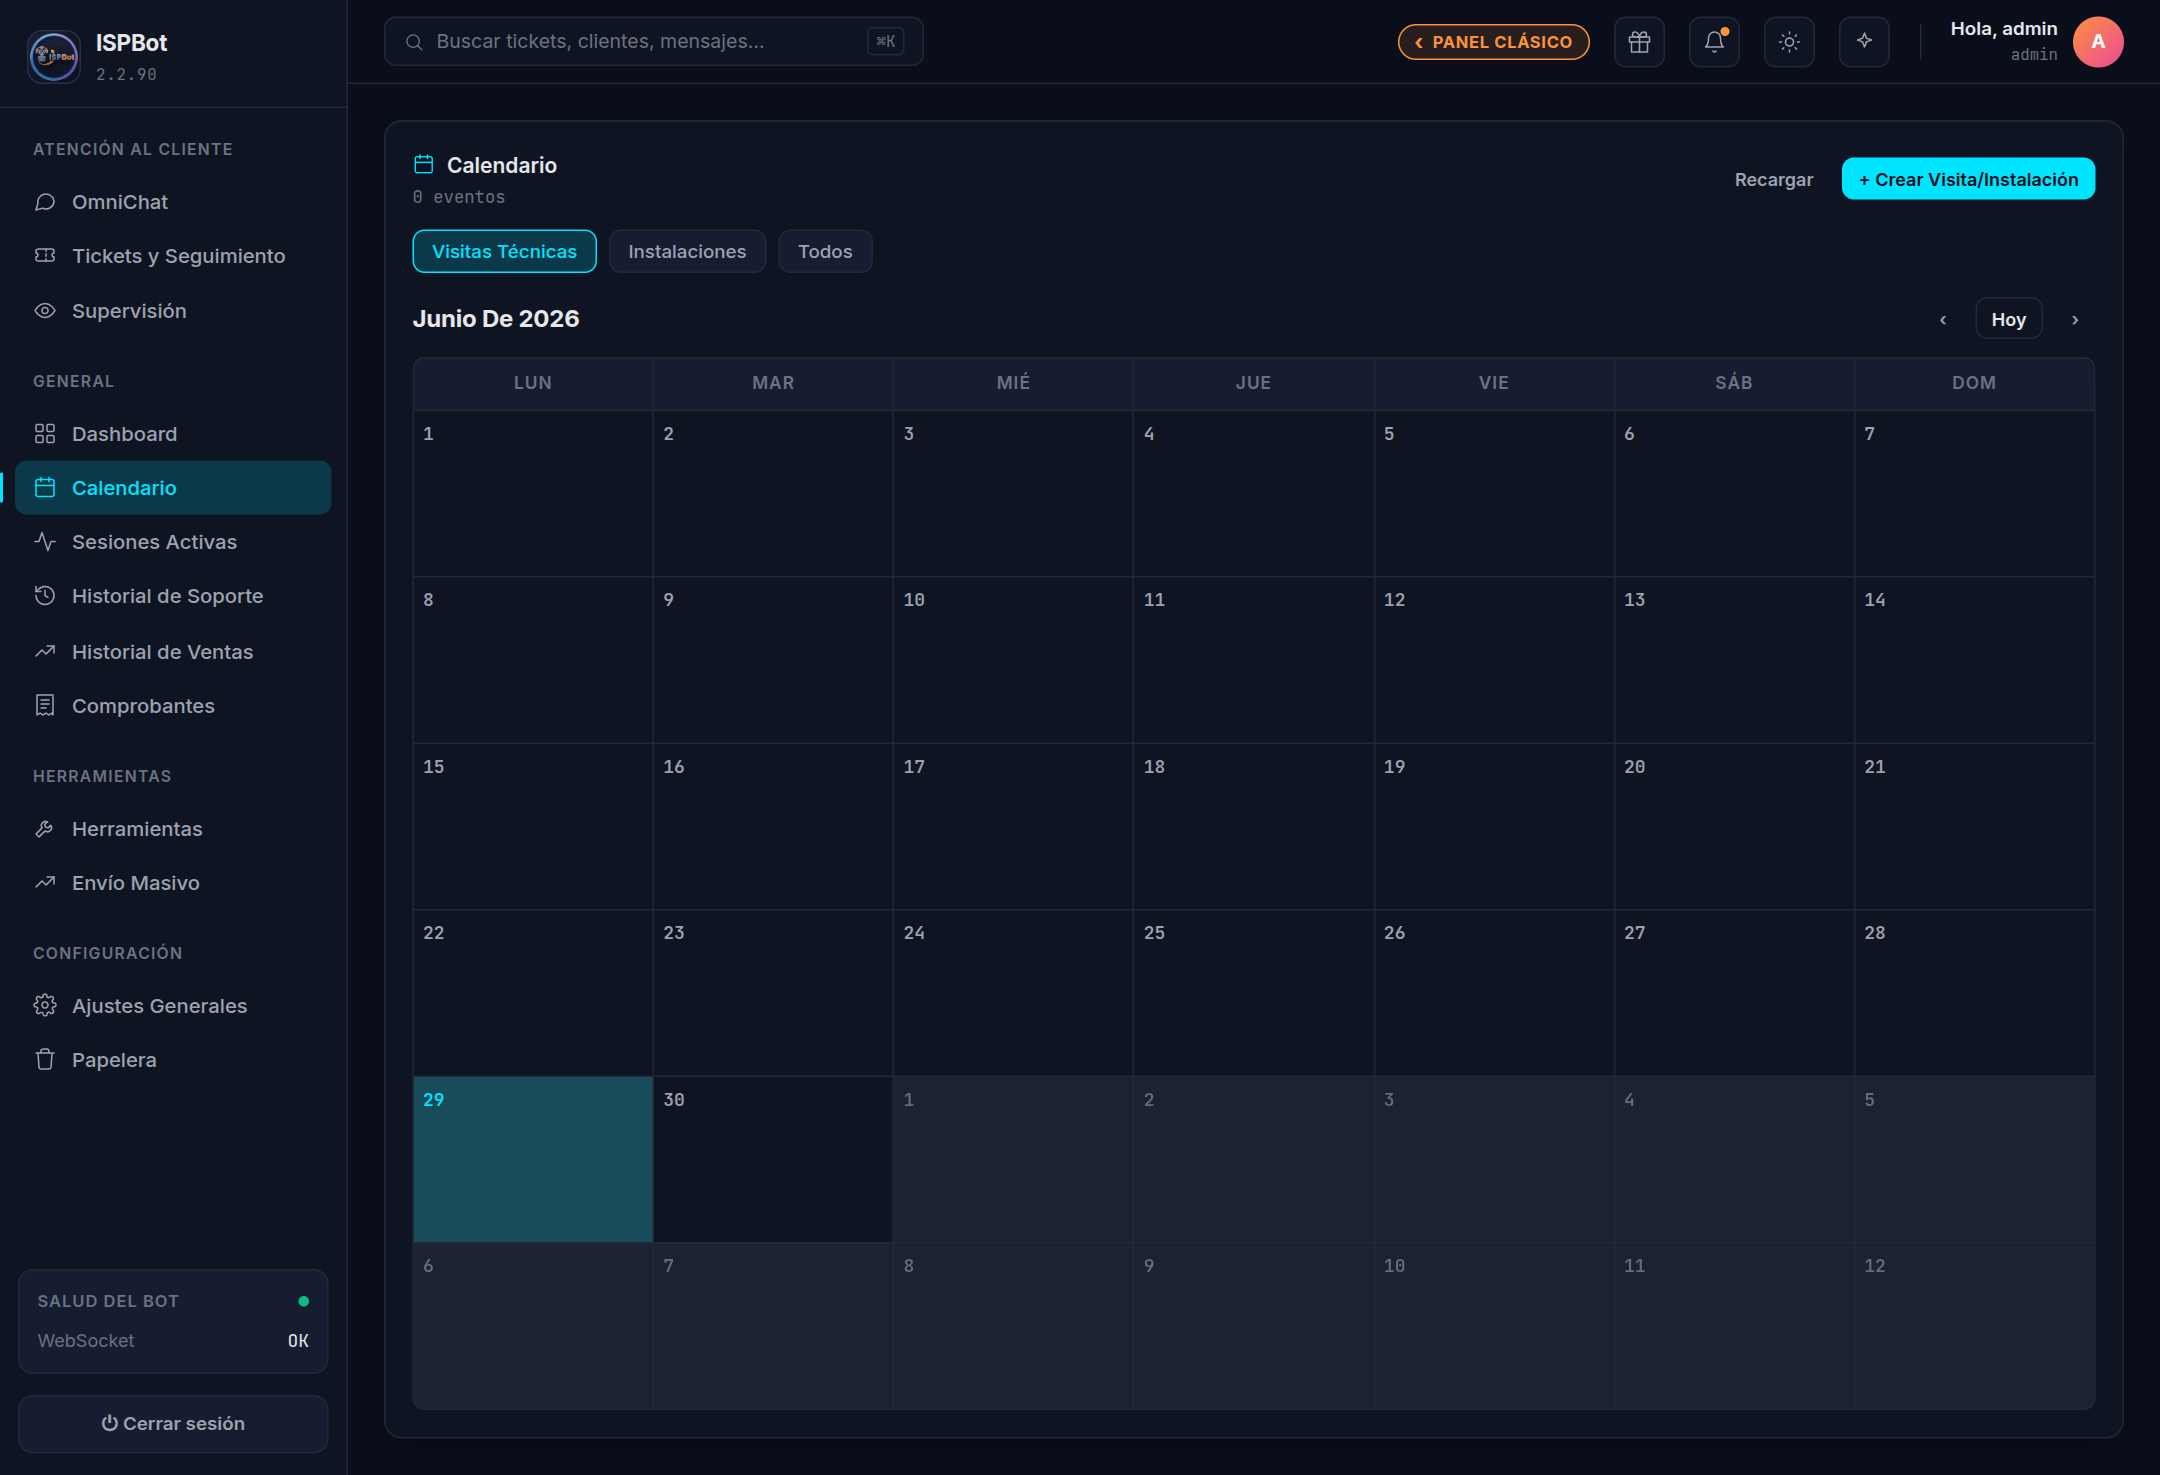2160x1475 pixels.
Task: Jump to today with Hoy button
Action: point(2008,320)
